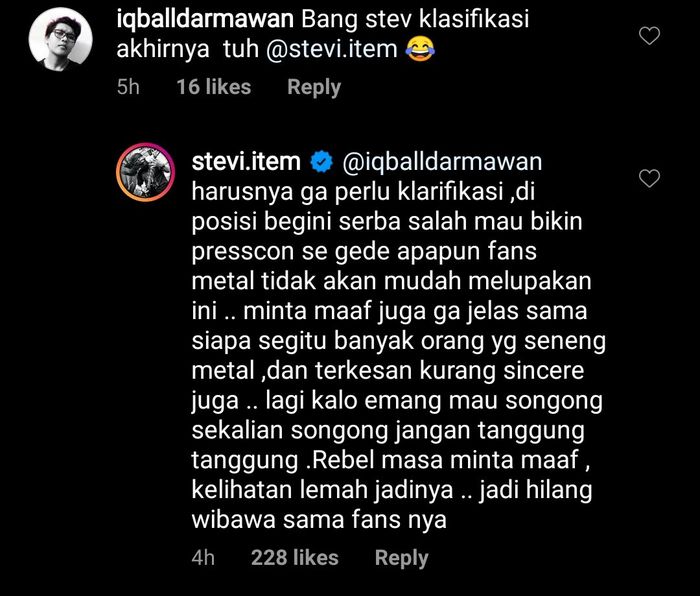Open the stevi.item username on the reply

click(246, 162)
